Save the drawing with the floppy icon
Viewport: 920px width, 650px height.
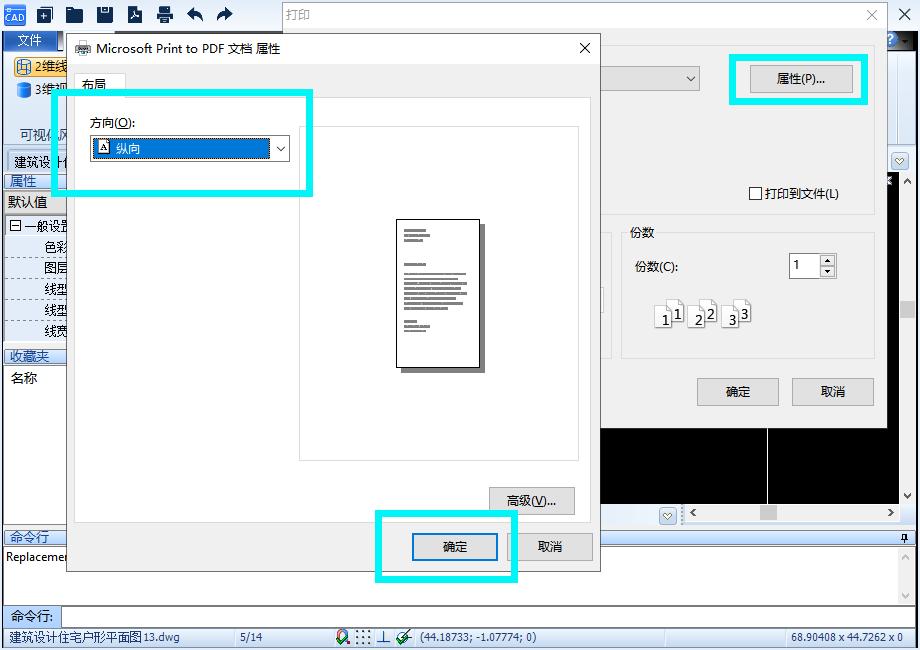tap(104, 15)
